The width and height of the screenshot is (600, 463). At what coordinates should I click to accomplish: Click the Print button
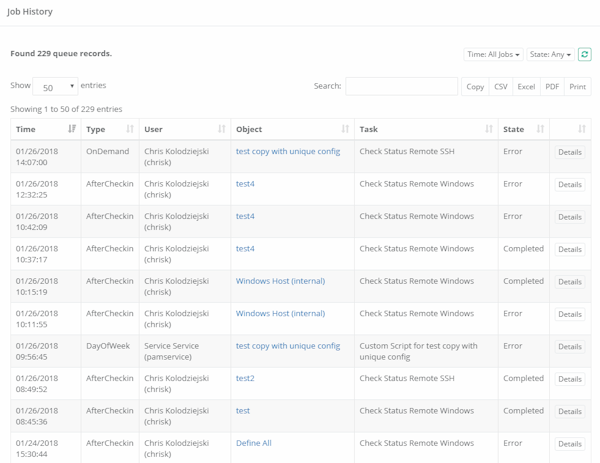coord(578,87)
